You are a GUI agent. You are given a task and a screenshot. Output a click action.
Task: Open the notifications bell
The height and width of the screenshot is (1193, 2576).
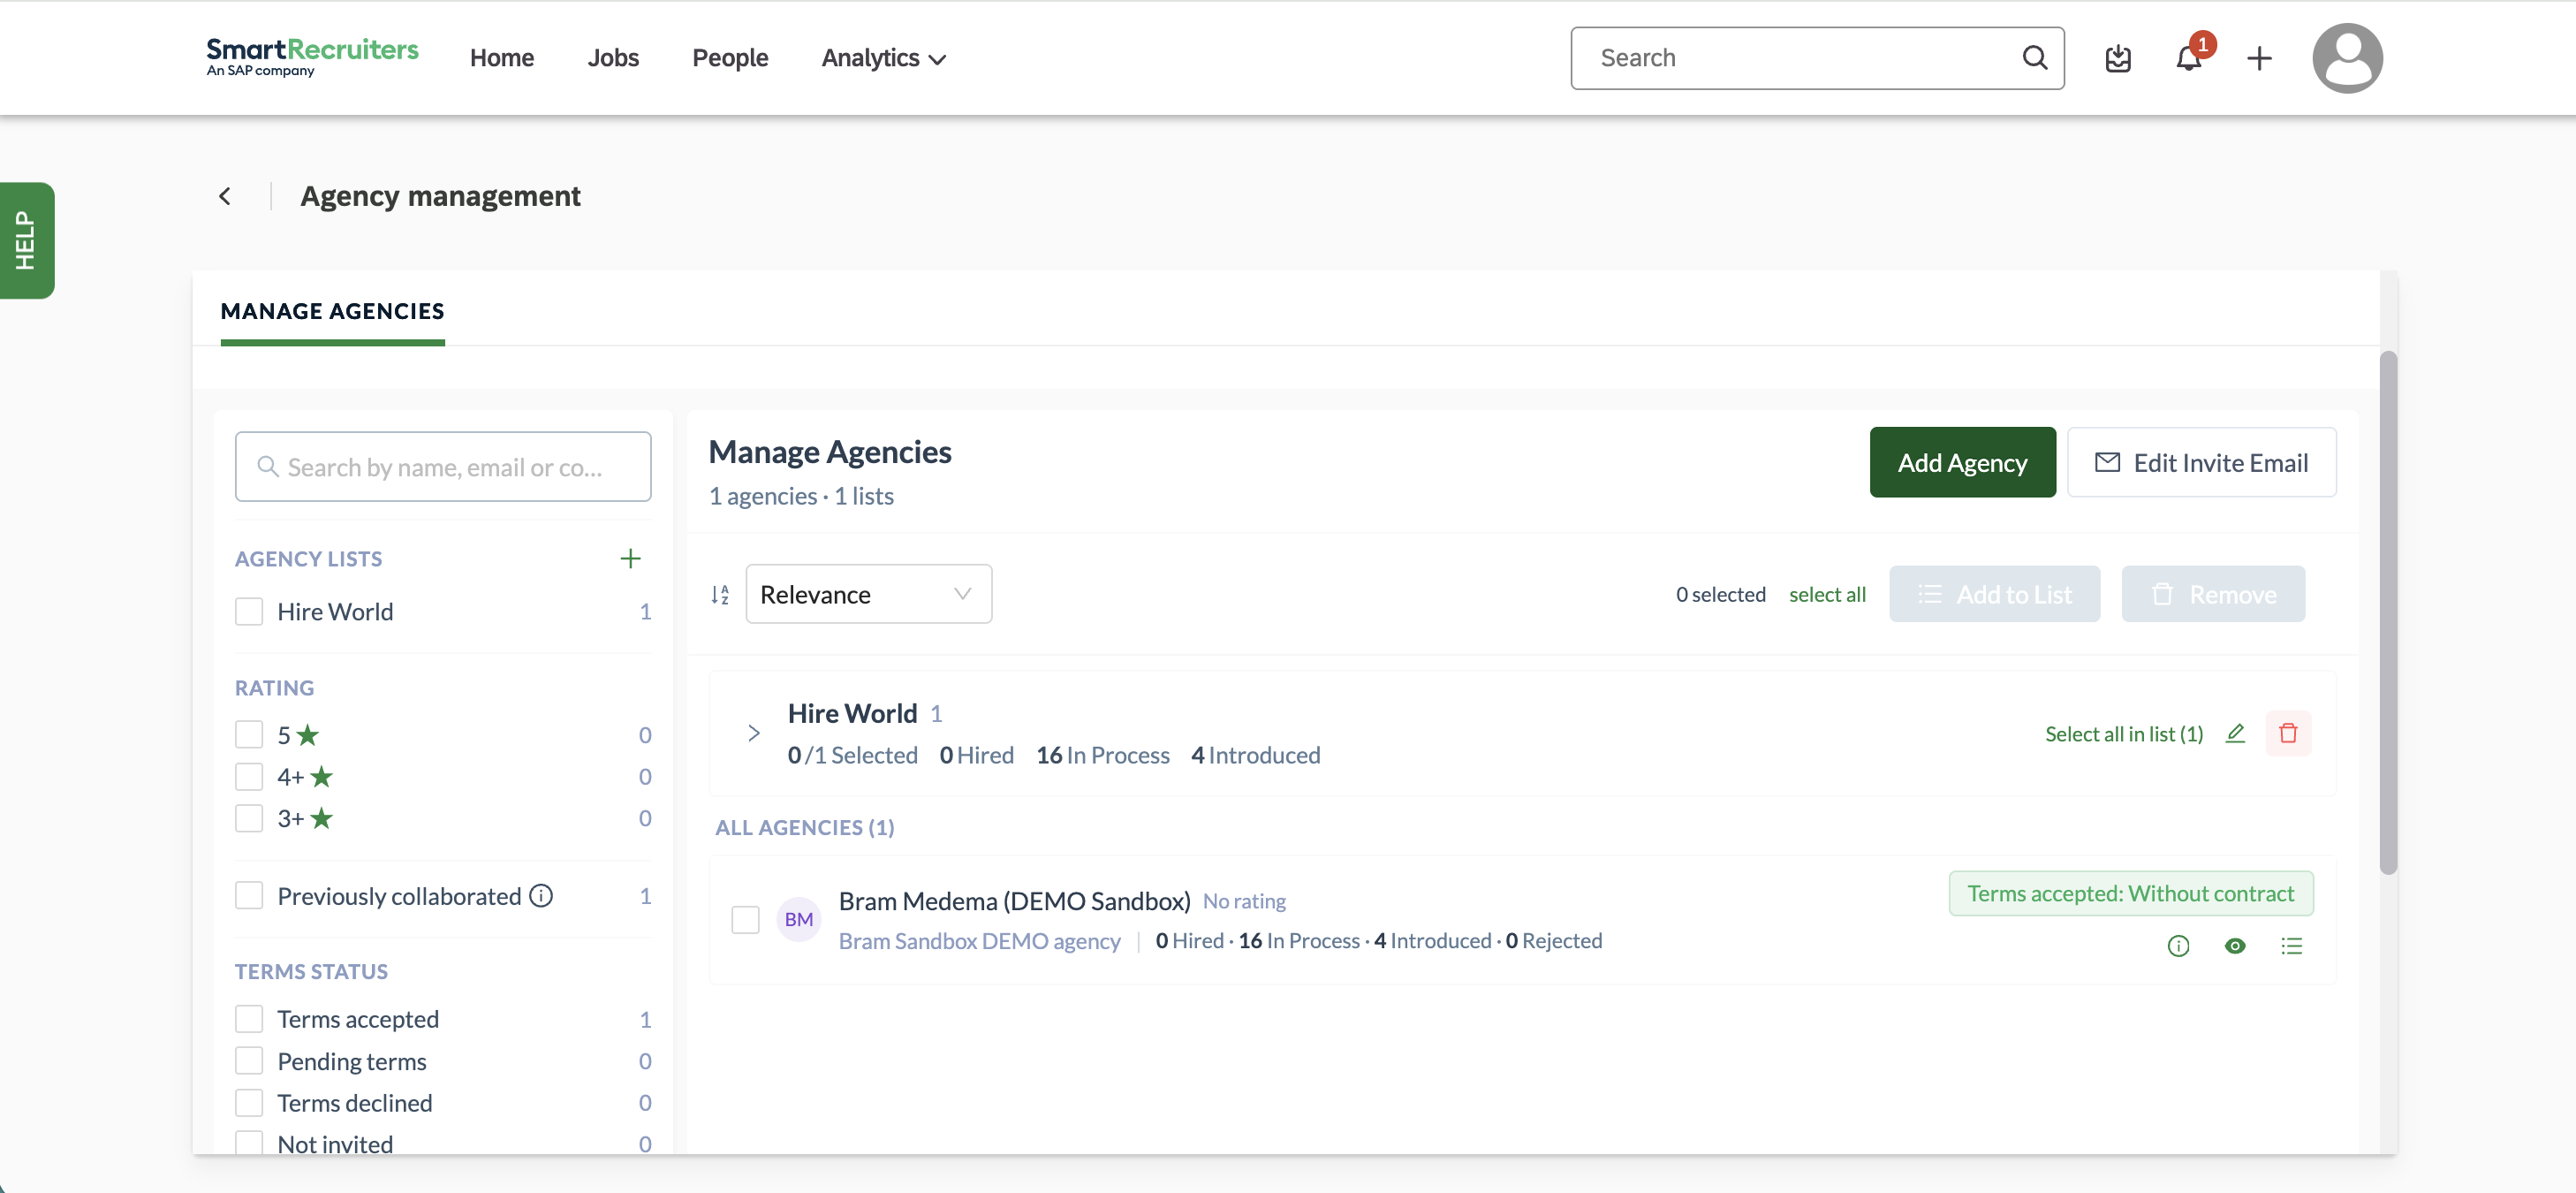tap(2189, 58)
